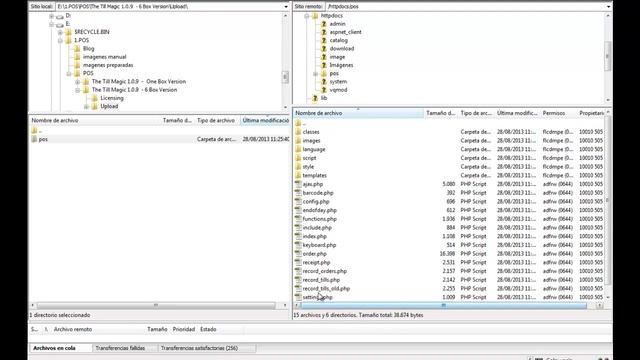Select the templates folder icon in the remote file list
640x360 pixels.
coord(298,176)
